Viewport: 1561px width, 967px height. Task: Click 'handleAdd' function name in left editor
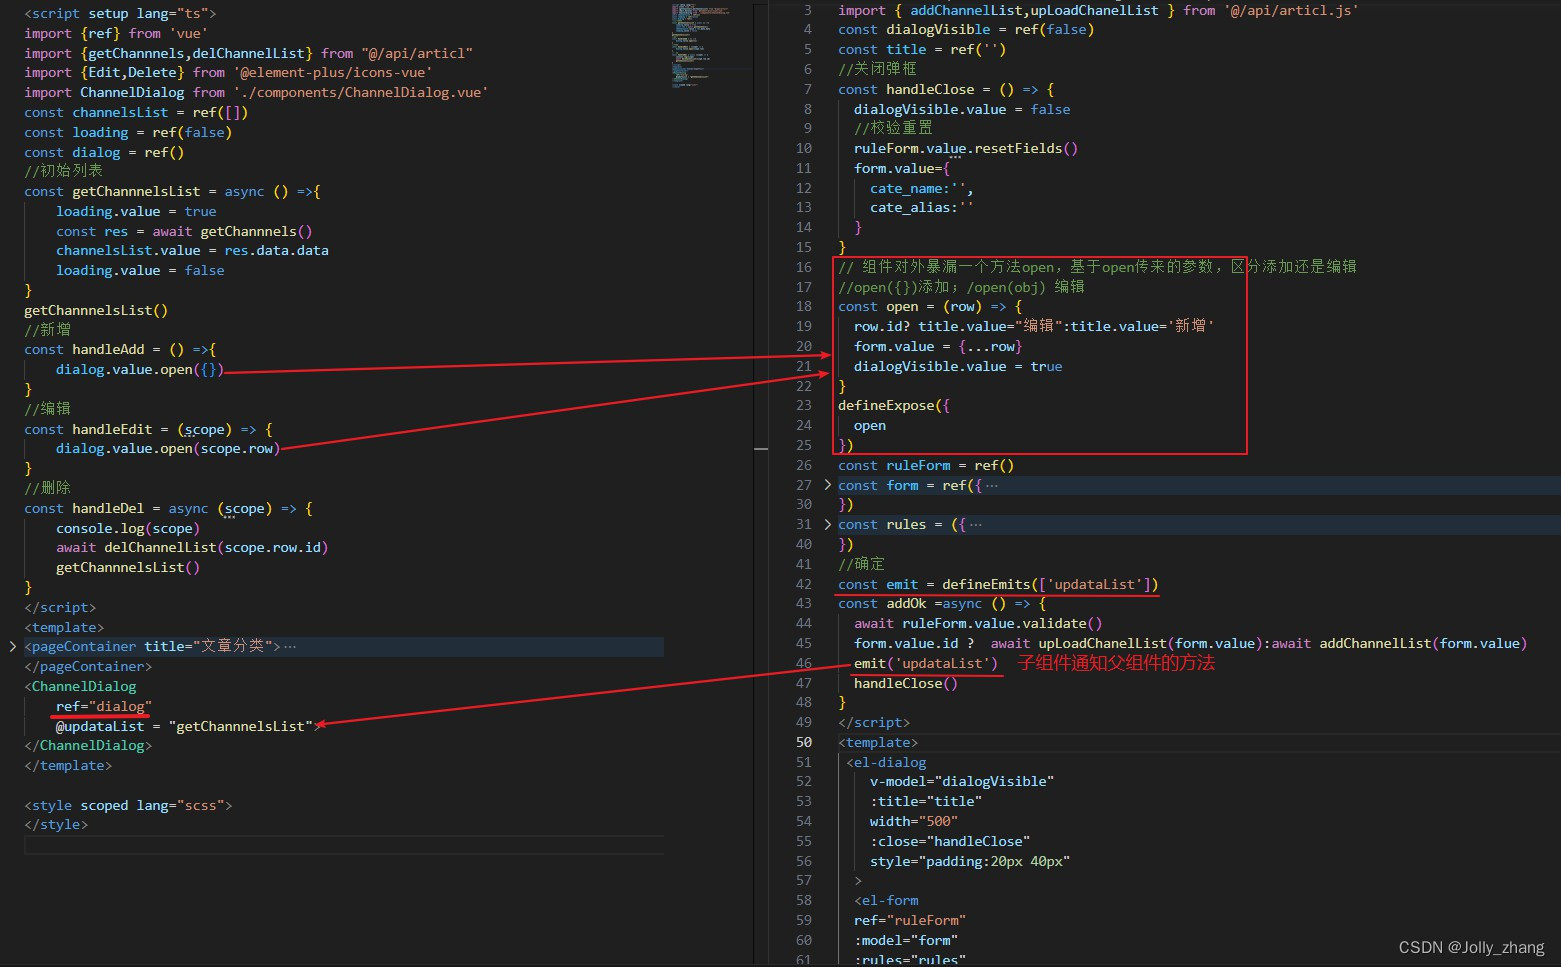pyautogui.click(x=108, y=350)
